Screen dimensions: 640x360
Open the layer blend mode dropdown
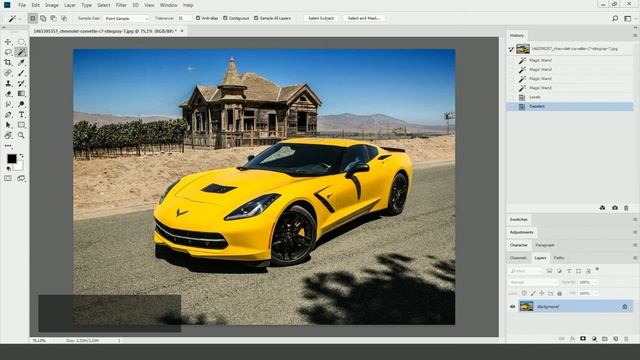[533, 282]
